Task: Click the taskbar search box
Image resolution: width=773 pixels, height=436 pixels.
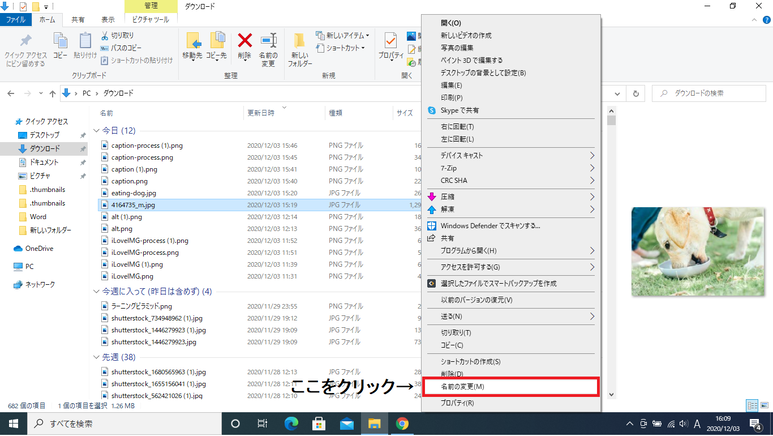Action: 124,424
